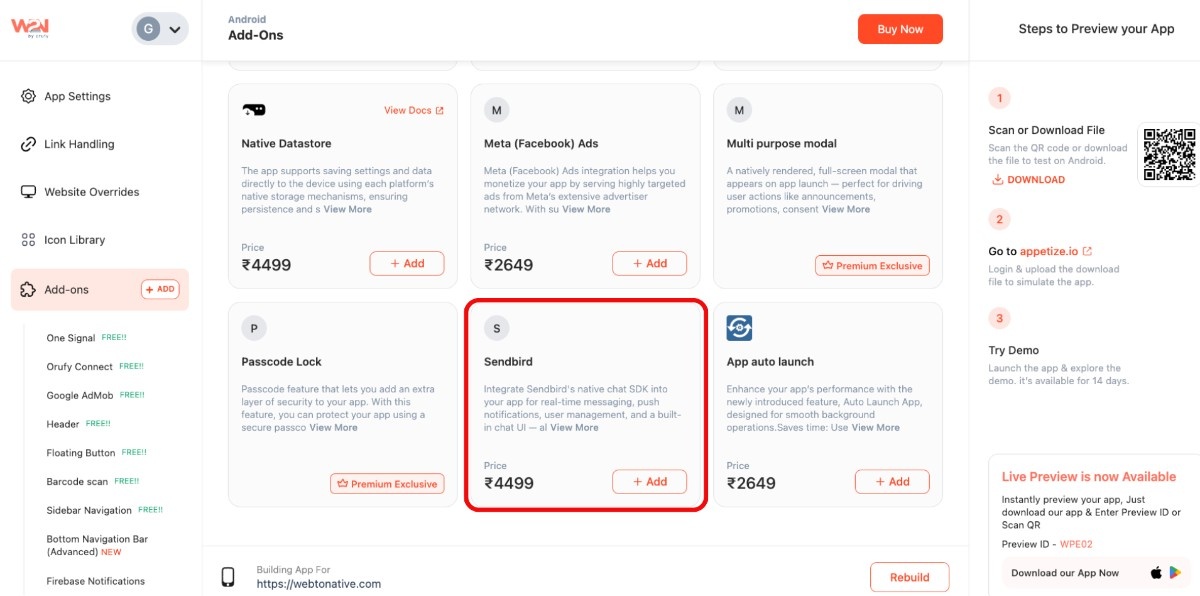The image size is (1200, 596).
Task: Open View Docs link for Native Datastore
Action: pyautogui.click(x=413, y=110)
